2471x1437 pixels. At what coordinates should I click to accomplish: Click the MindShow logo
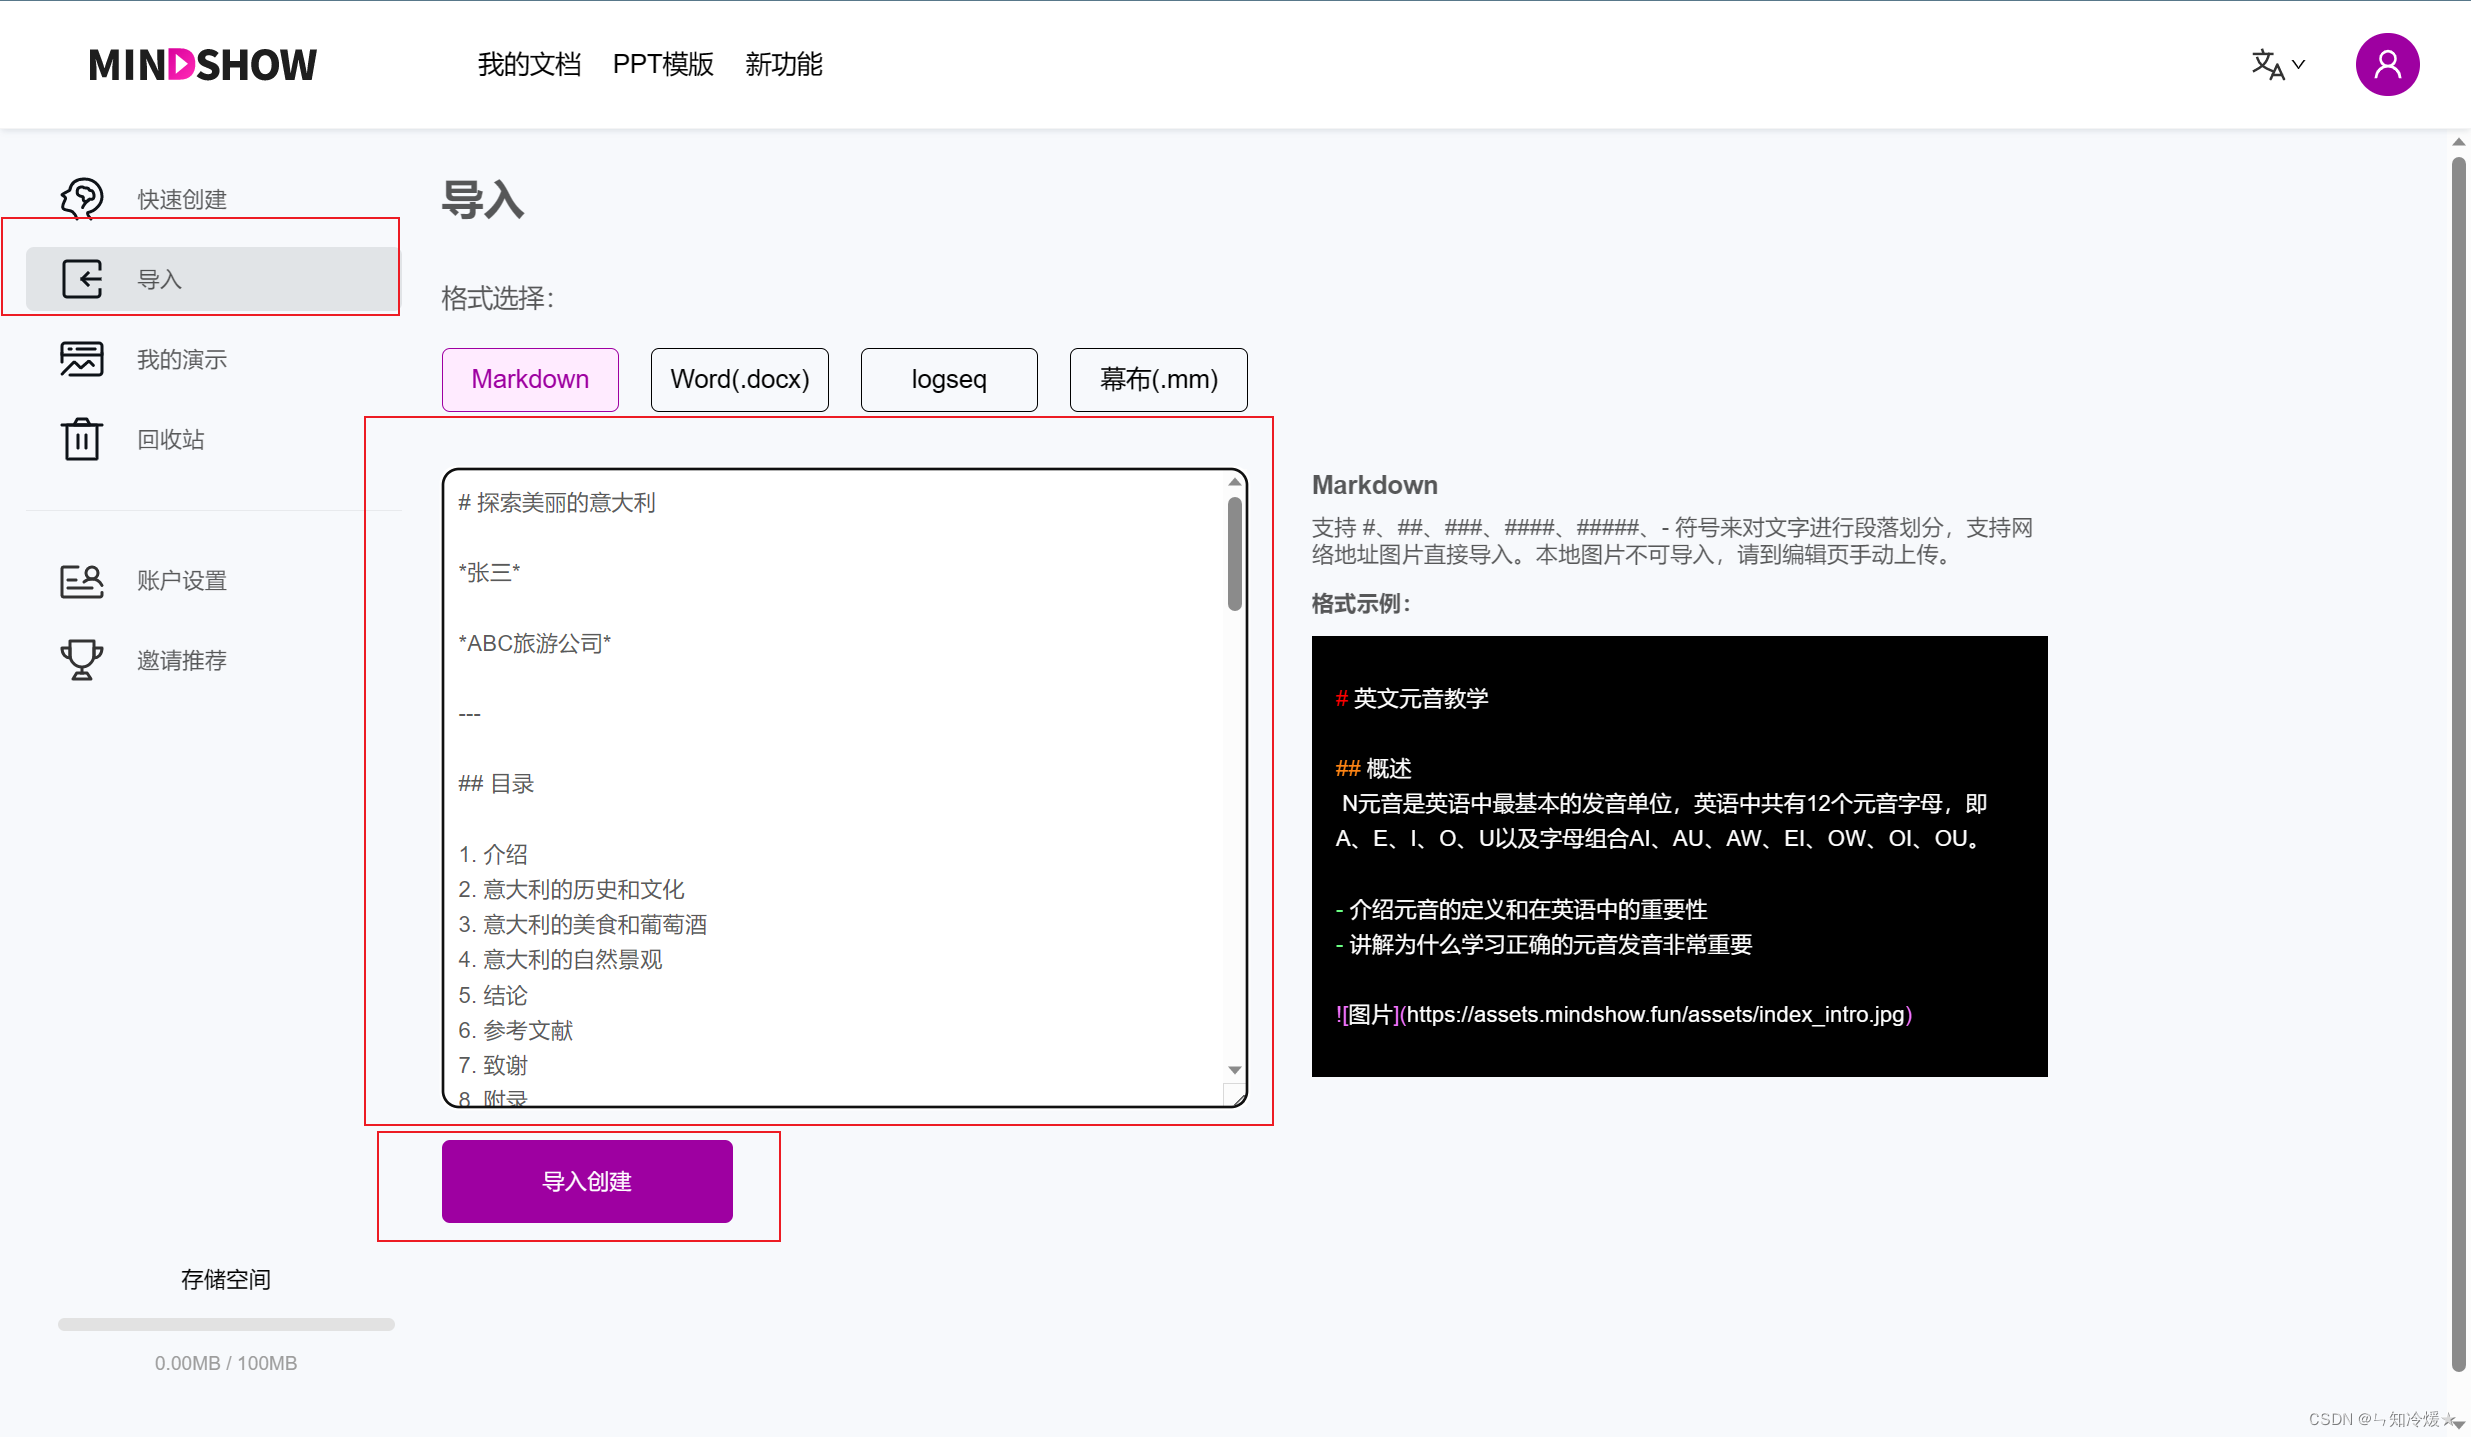pyautogui.click(x=203, y=65)
